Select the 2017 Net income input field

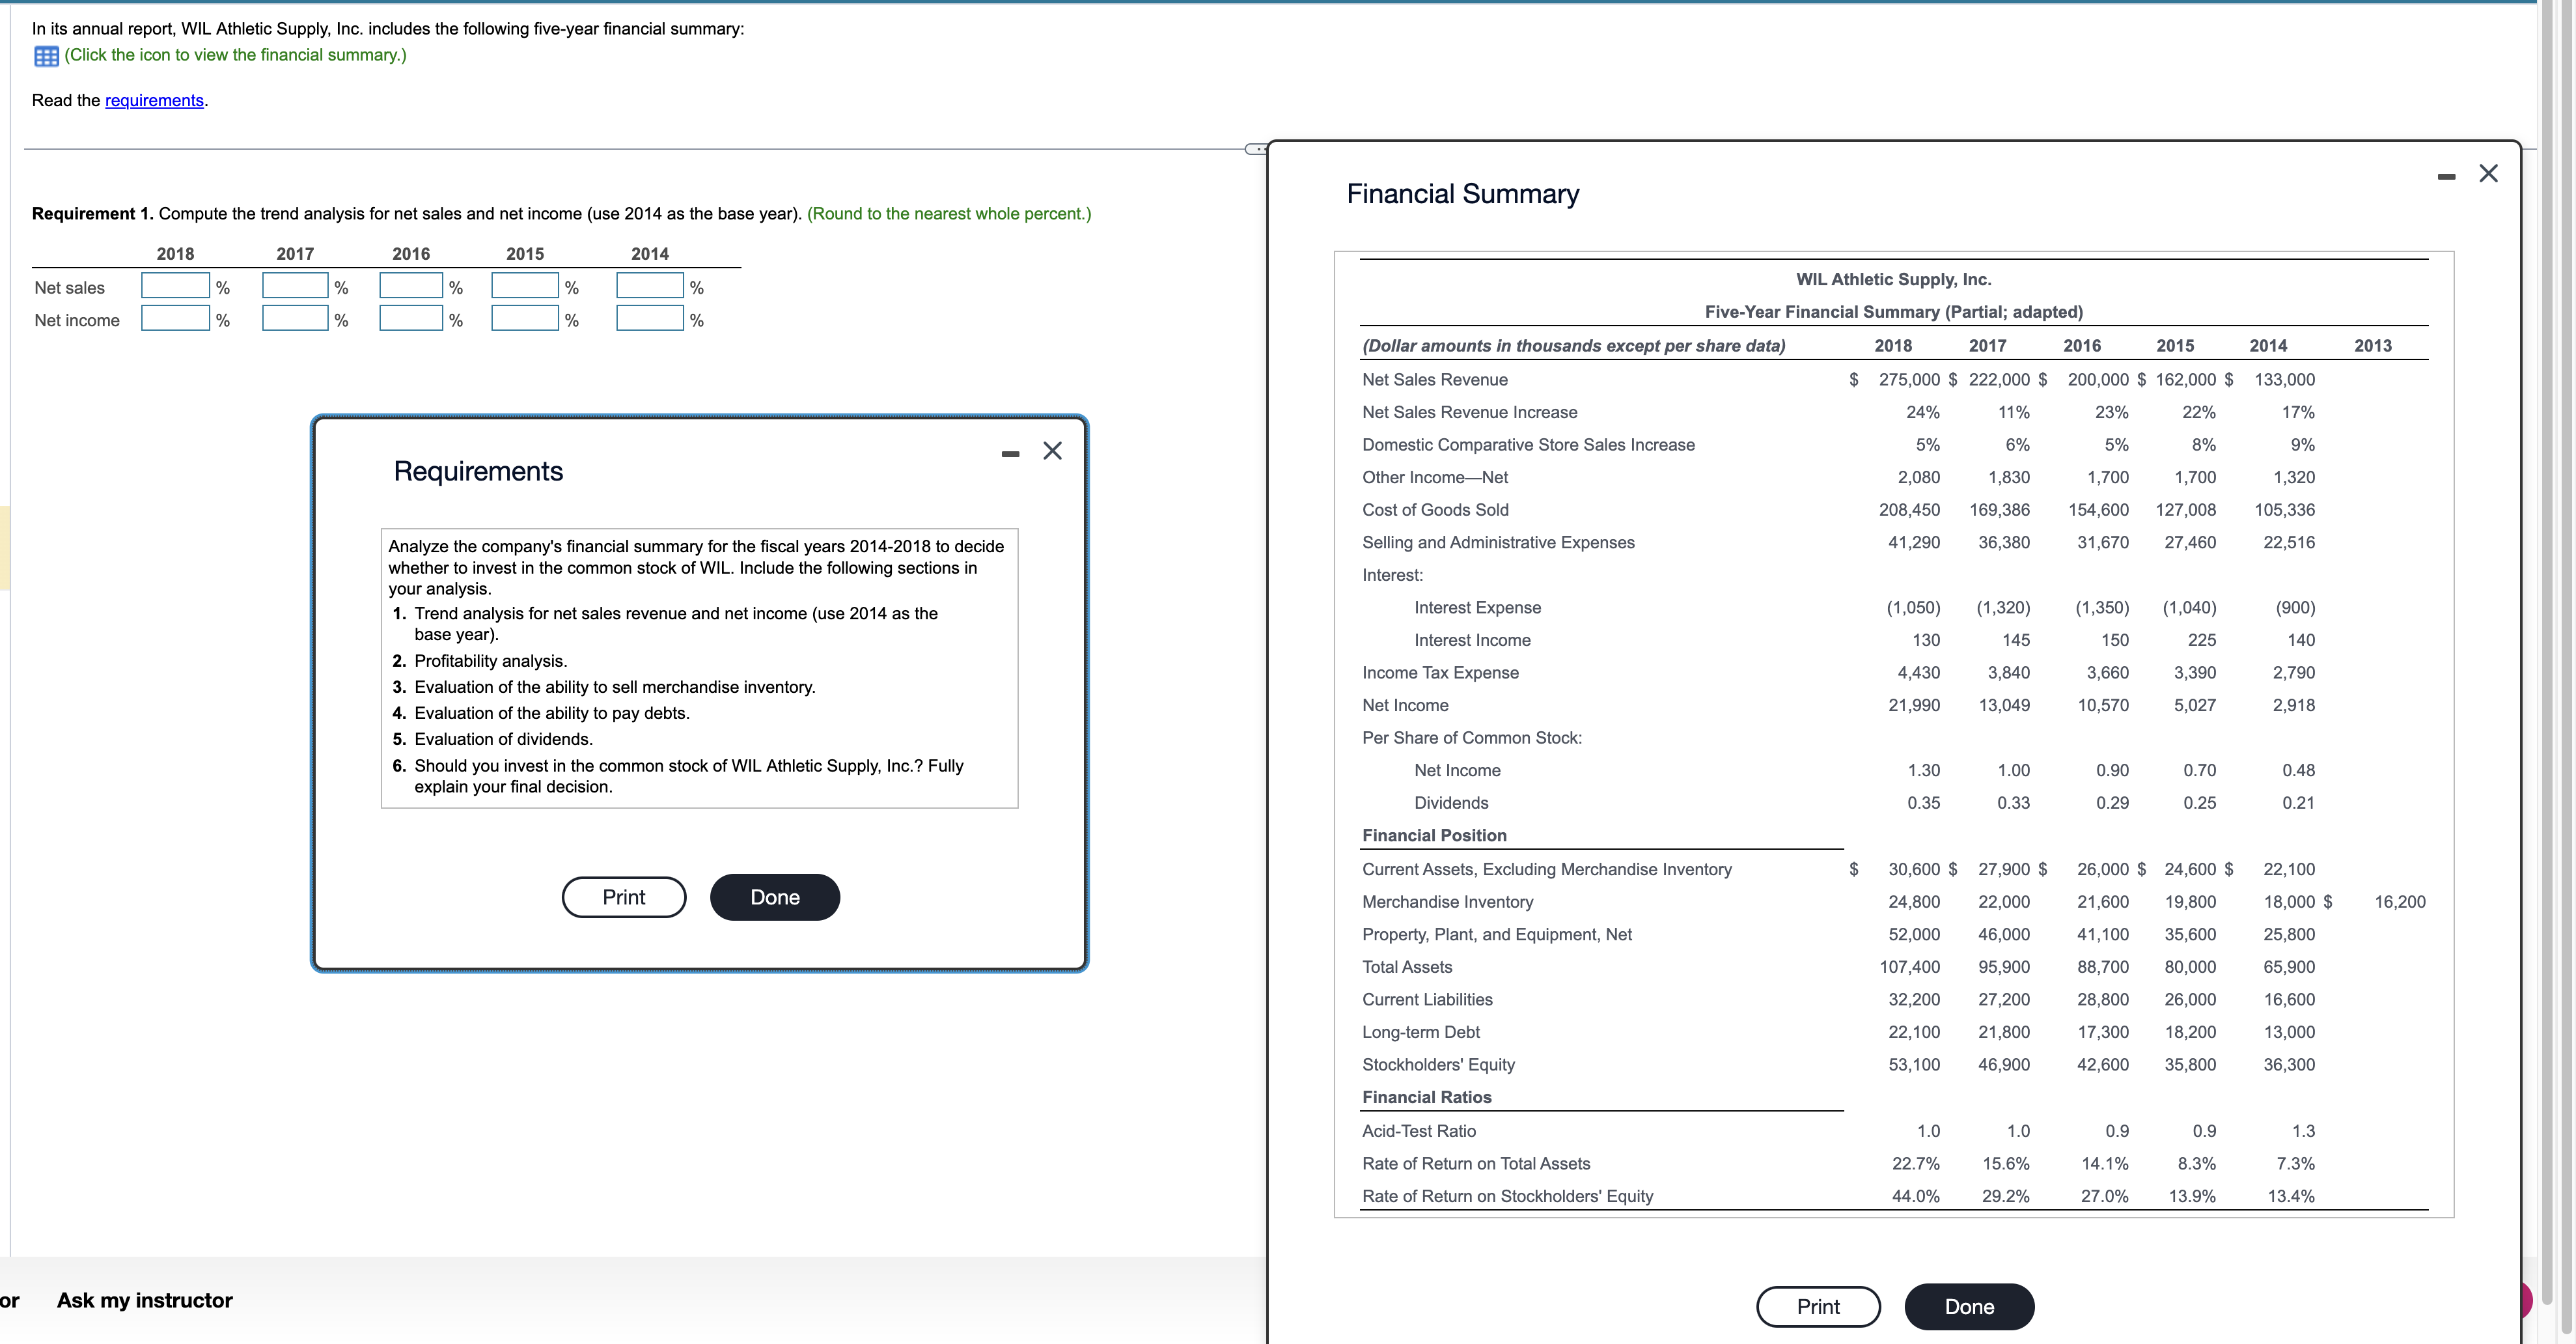click(x=295, y=319)
